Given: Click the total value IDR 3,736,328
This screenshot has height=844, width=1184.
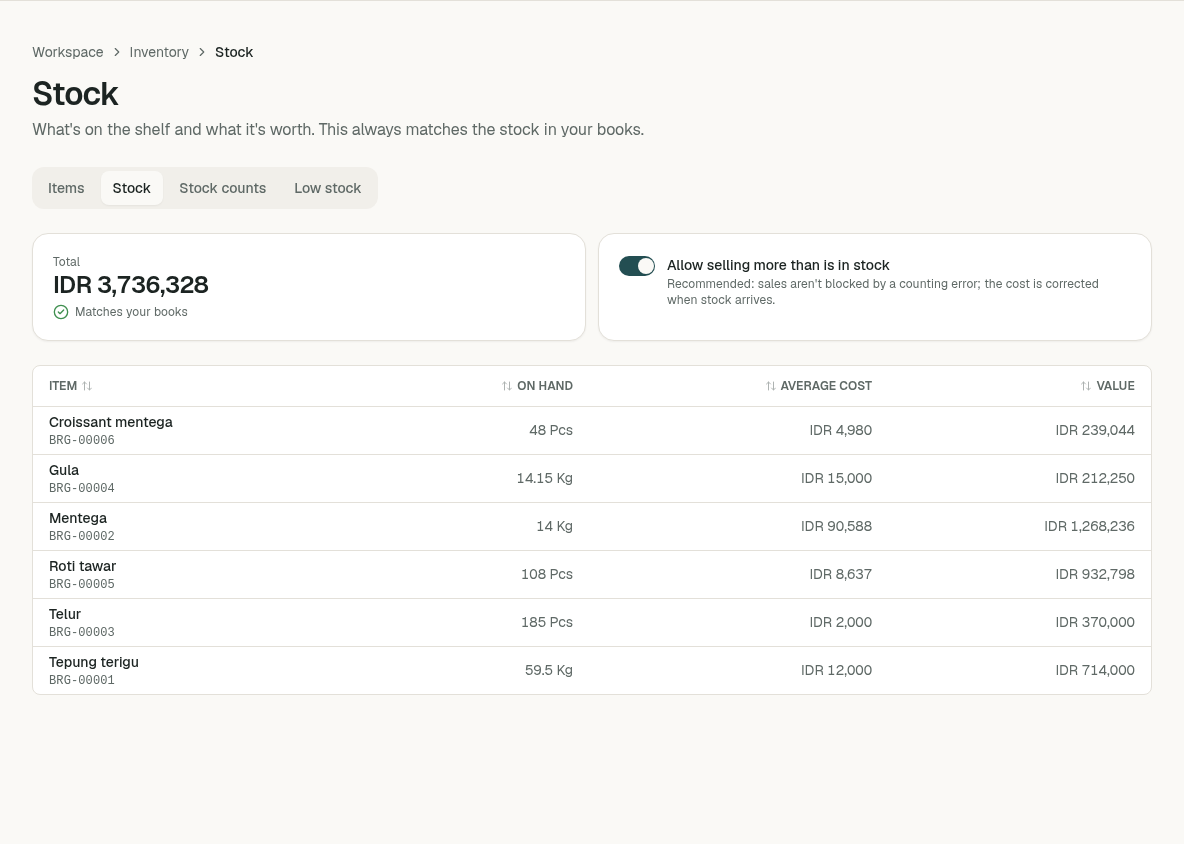Looking at the screenshot, I should click(131, 285).
